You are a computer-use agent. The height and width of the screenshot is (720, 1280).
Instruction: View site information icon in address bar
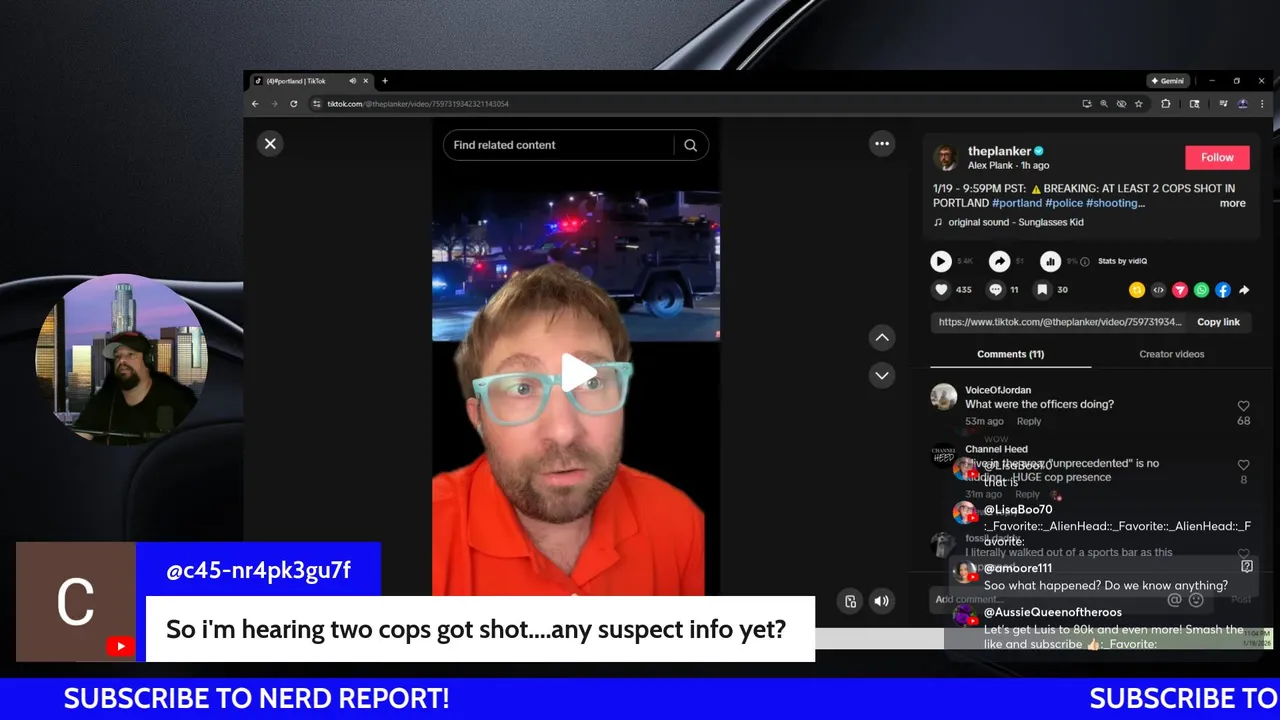317,104
